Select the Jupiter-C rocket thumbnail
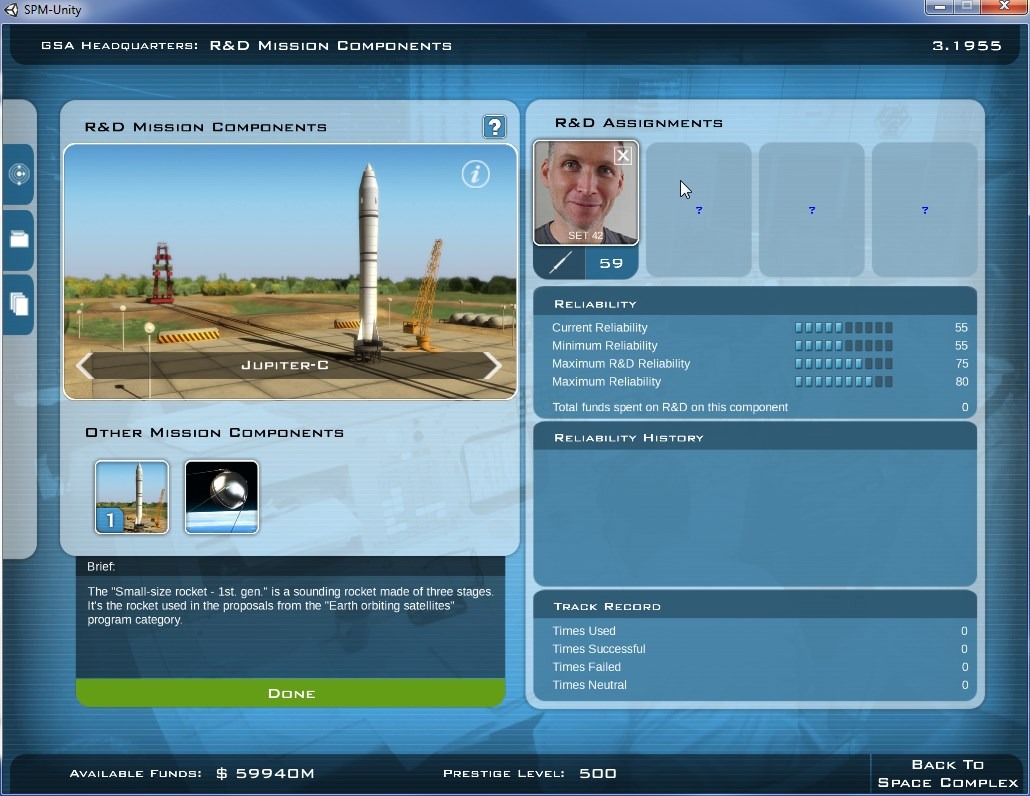This screenshot has width=1030, height=796. 132,497
